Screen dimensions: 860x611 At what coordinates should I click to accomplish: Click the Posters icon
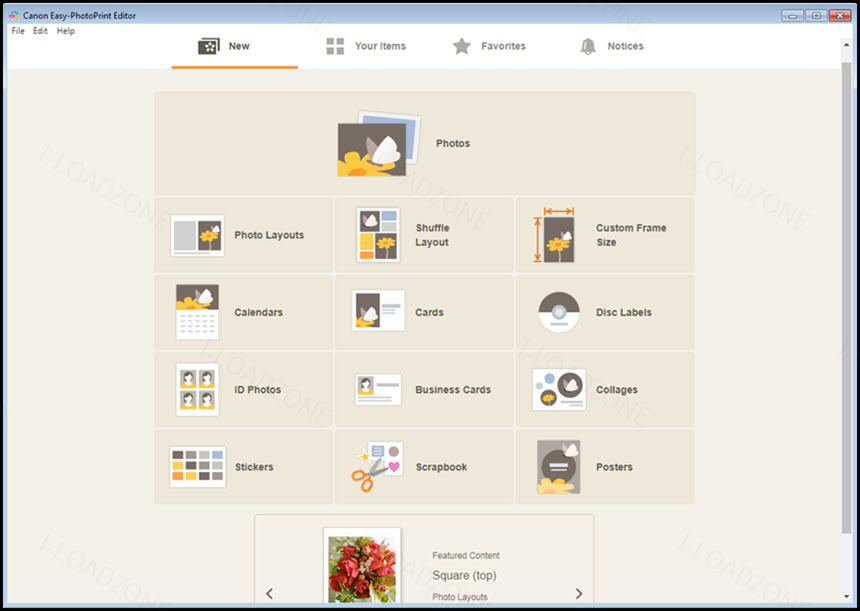coord(559,467)
